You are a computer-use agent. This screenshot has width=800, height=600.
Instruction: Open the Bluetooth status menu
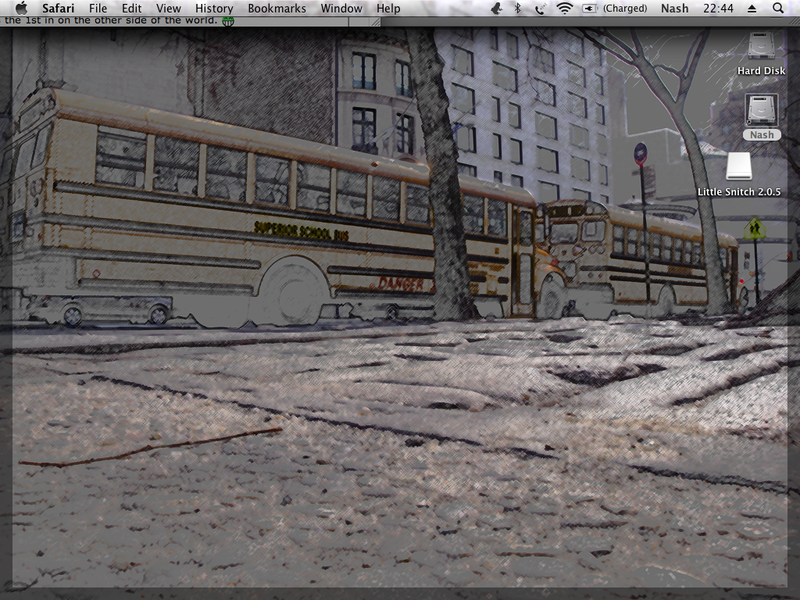[x=517, y=8]
